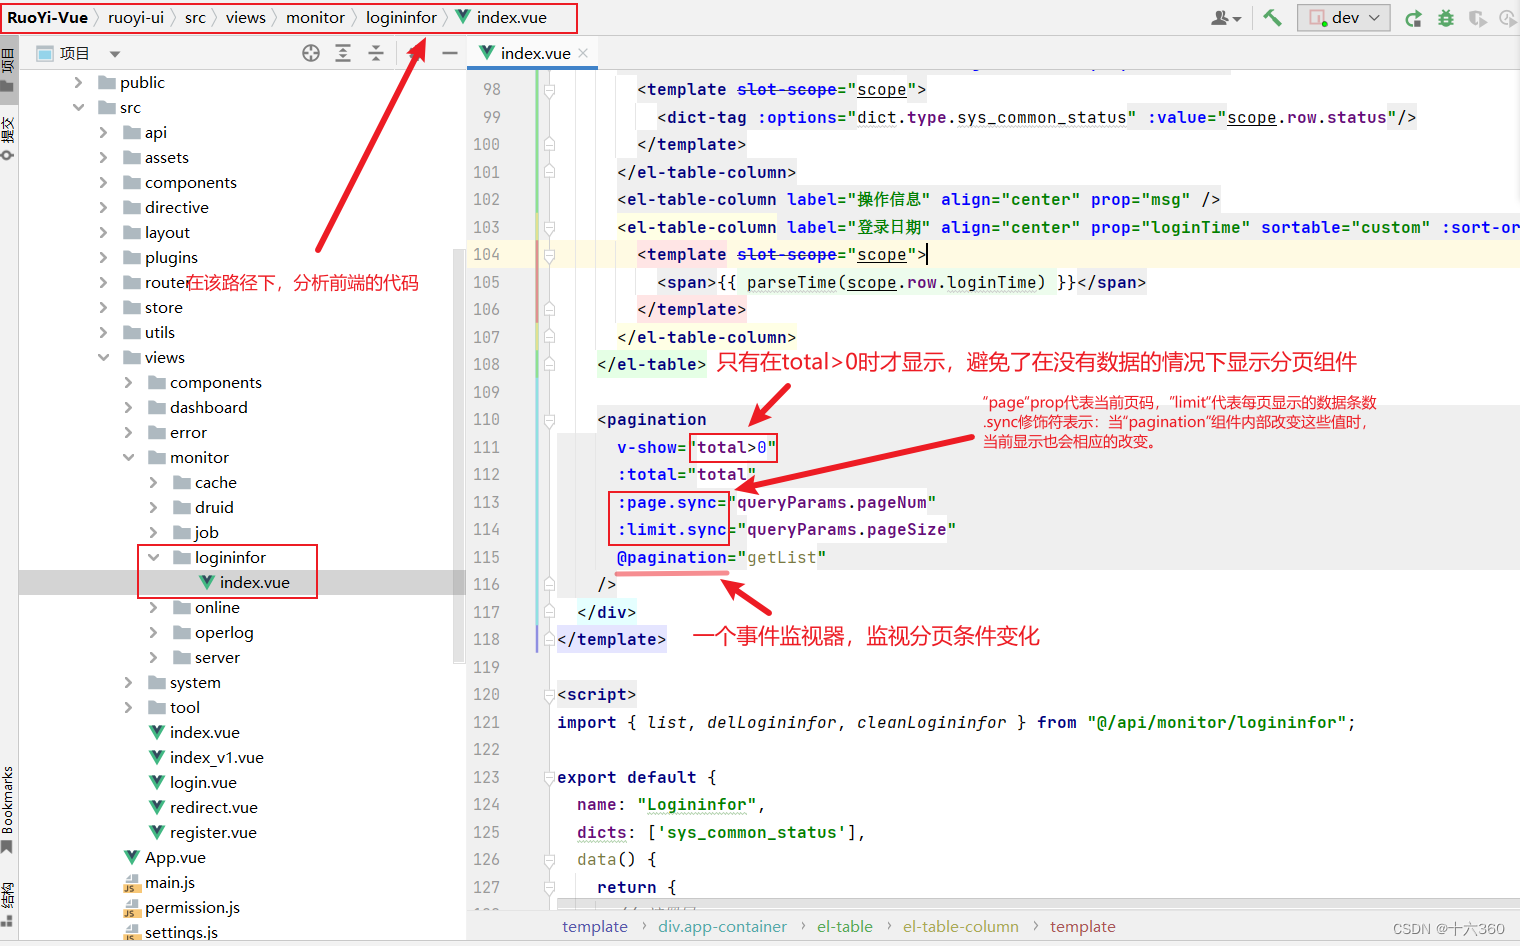1520x946 pixels.
Task: Expand the api folder arrow
Action: [x=103, y=132]
